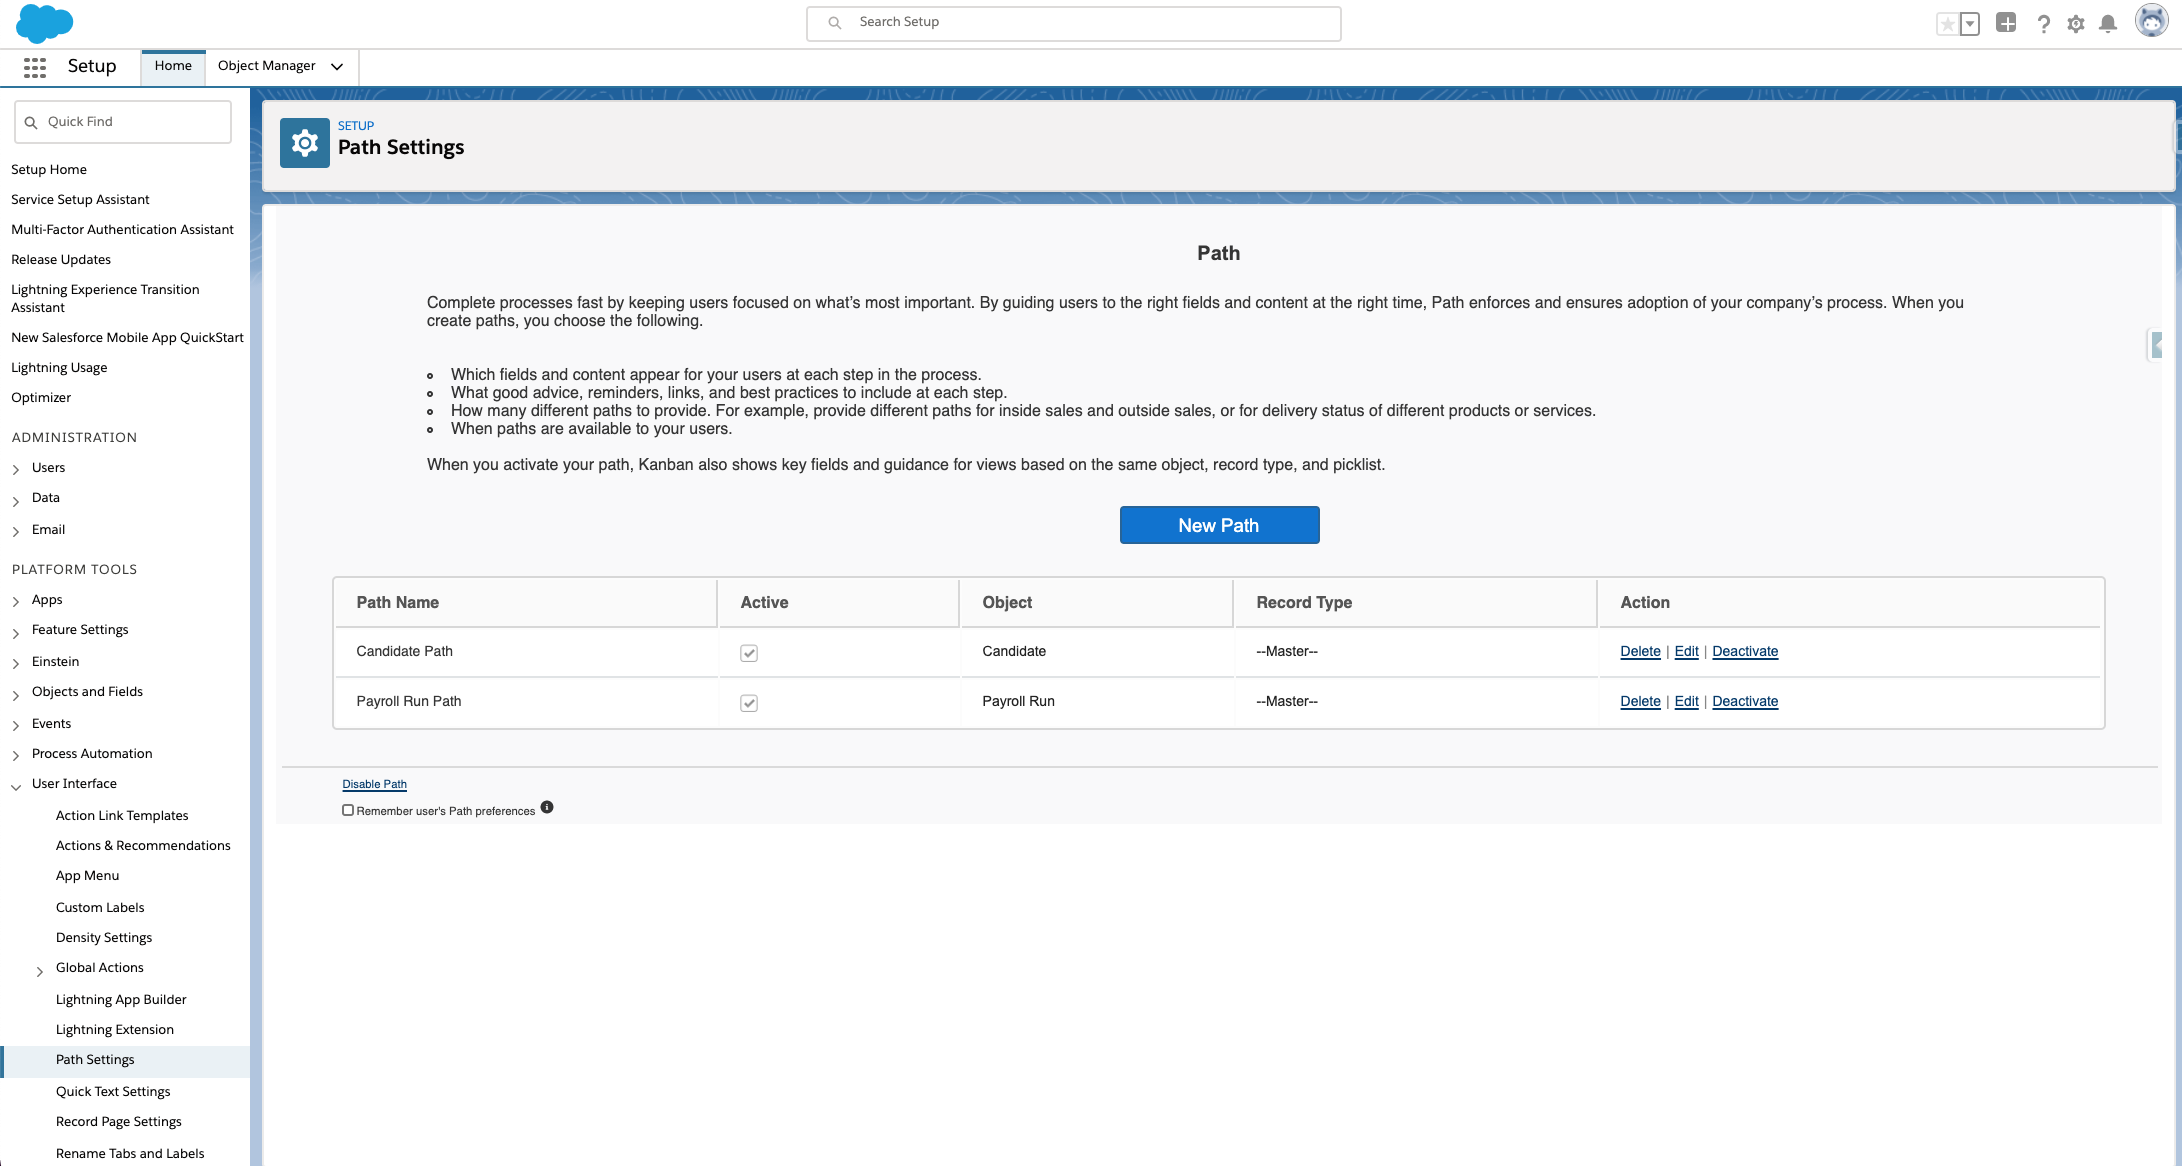Open the App Launcher grid icon
Image resolution: width=2182 pixels, height=1166 pixels.
click(35, 67)
